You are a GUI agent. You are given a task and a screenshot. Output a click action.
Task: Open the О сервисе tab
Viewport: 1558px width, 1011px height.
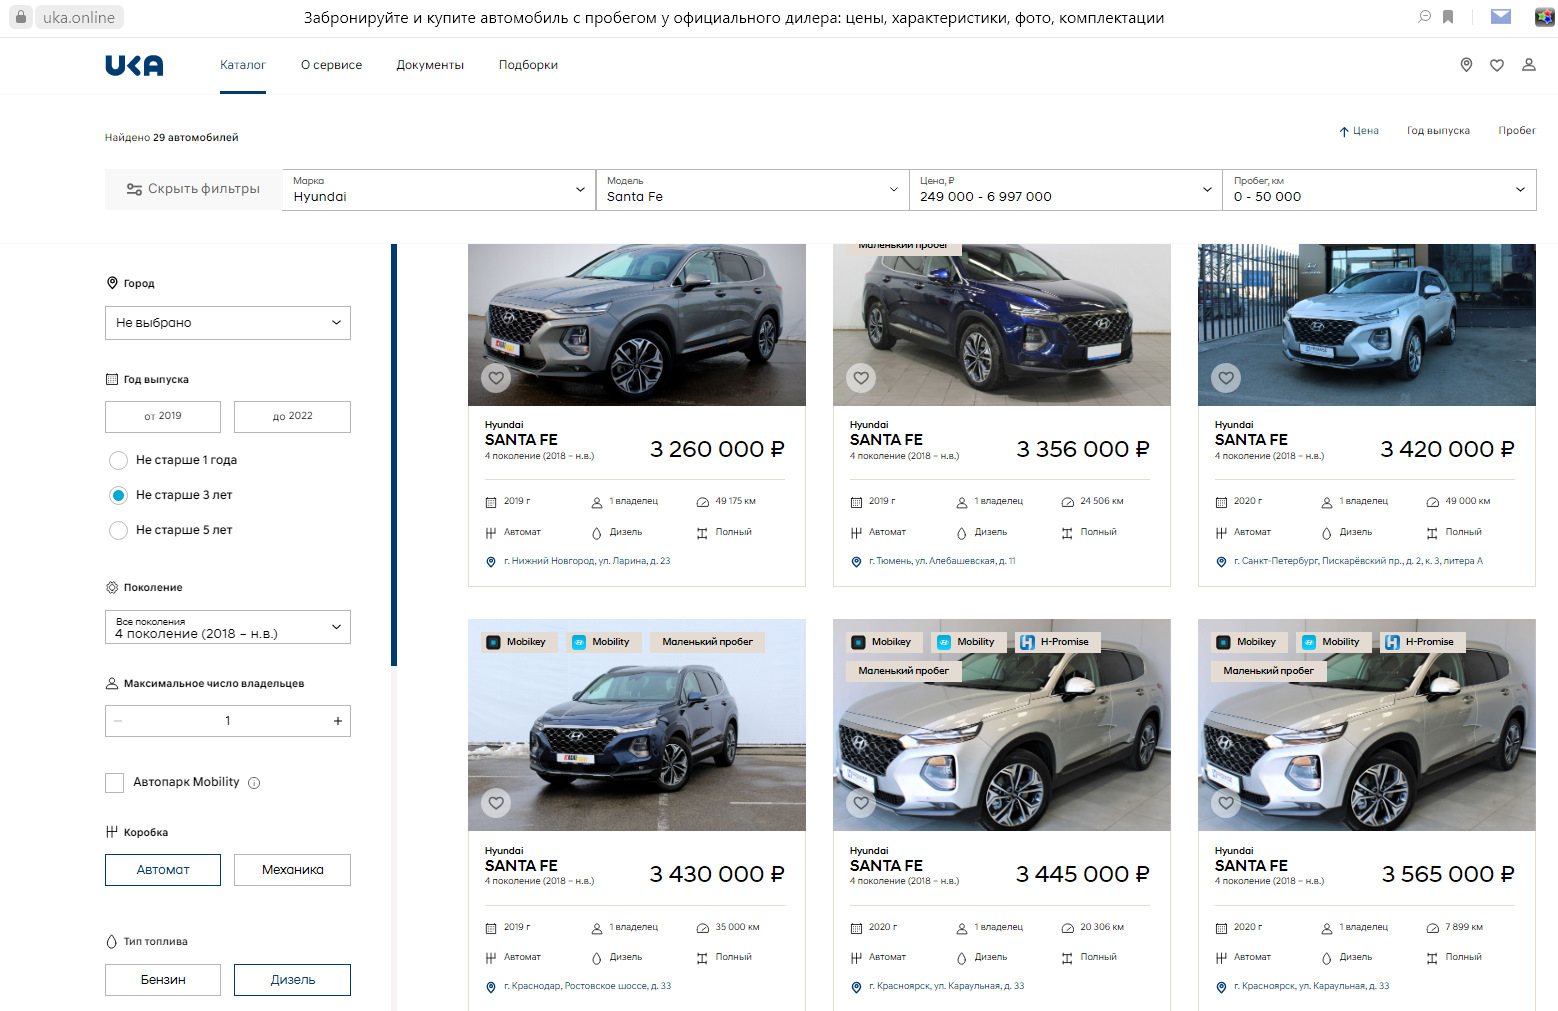pos(332,65)
